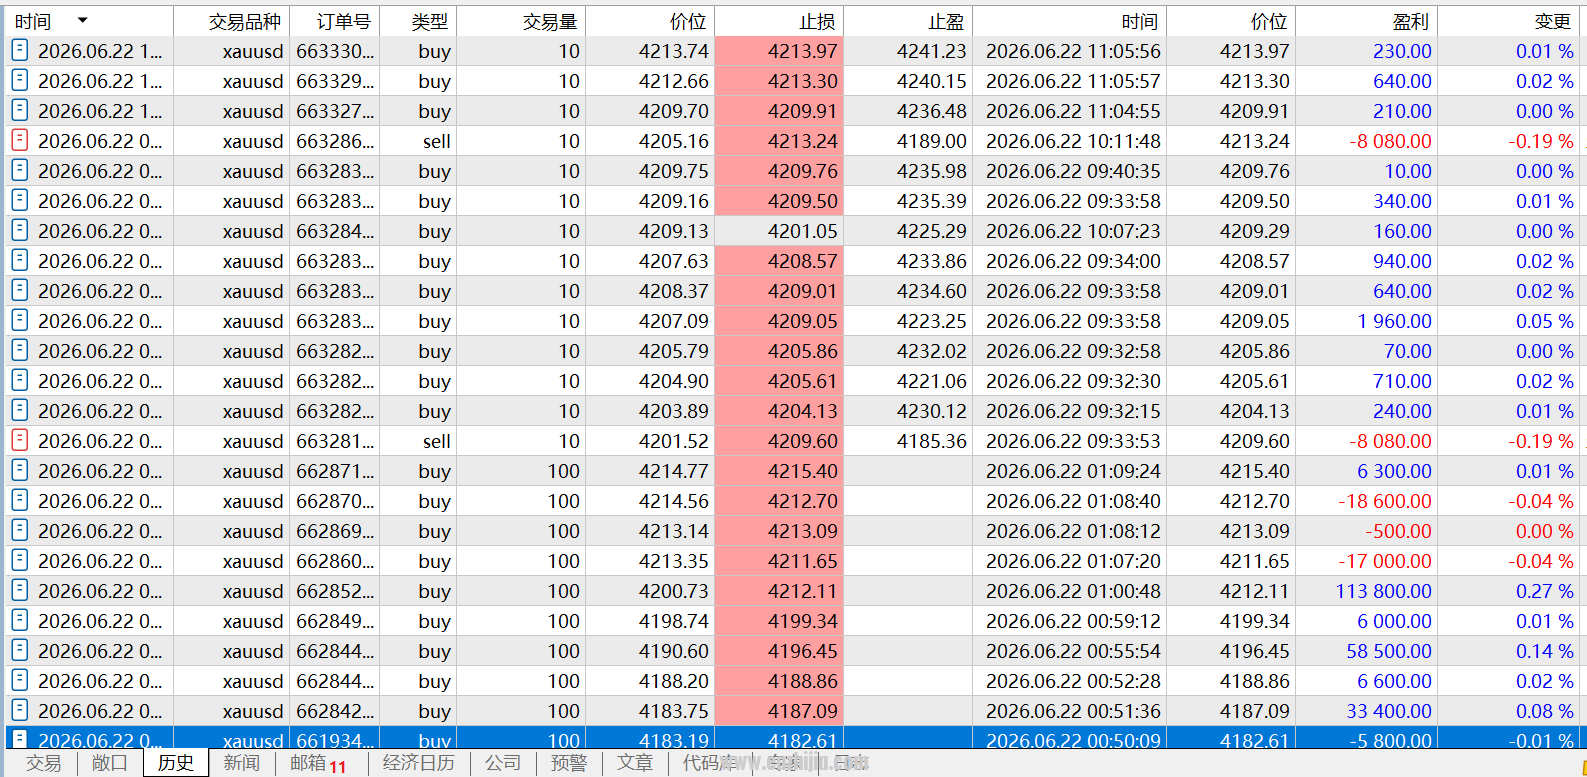The image size is (1587, 777).
Task: Click the close time 2026.06.22 00:50:09
Action: pos(1073,740)
